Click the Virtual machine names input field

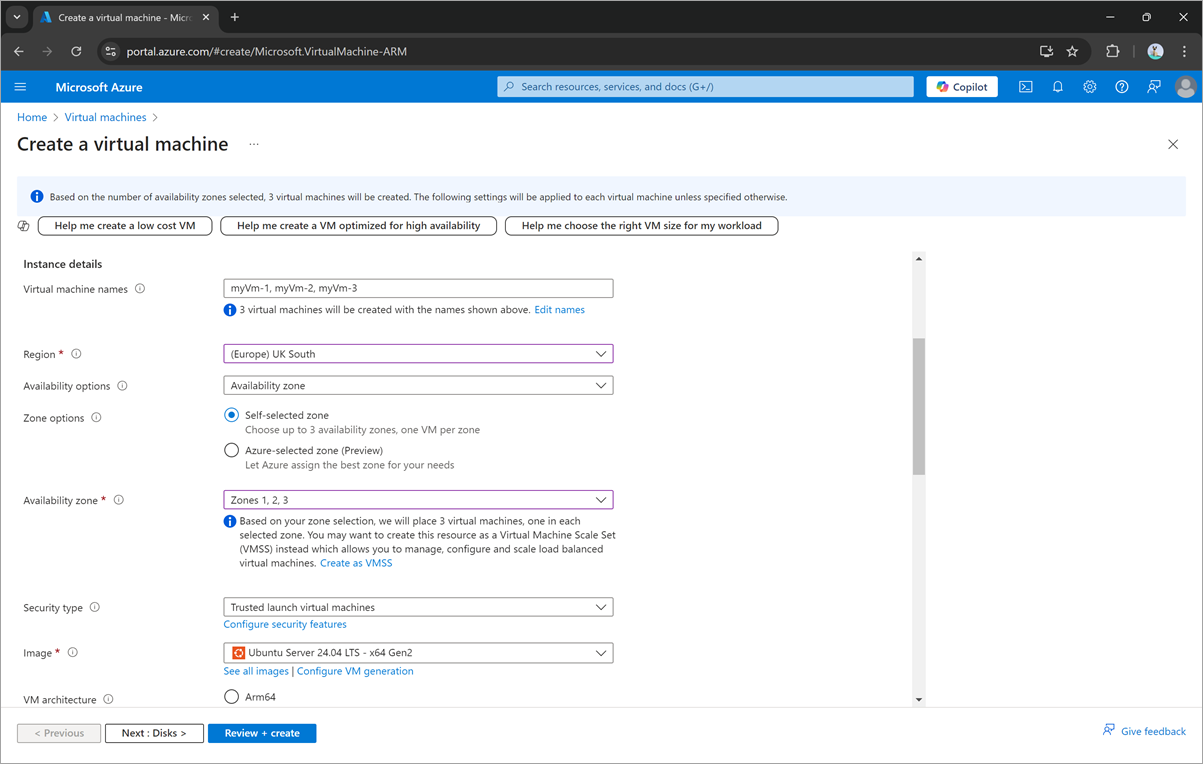coord(418,288)
